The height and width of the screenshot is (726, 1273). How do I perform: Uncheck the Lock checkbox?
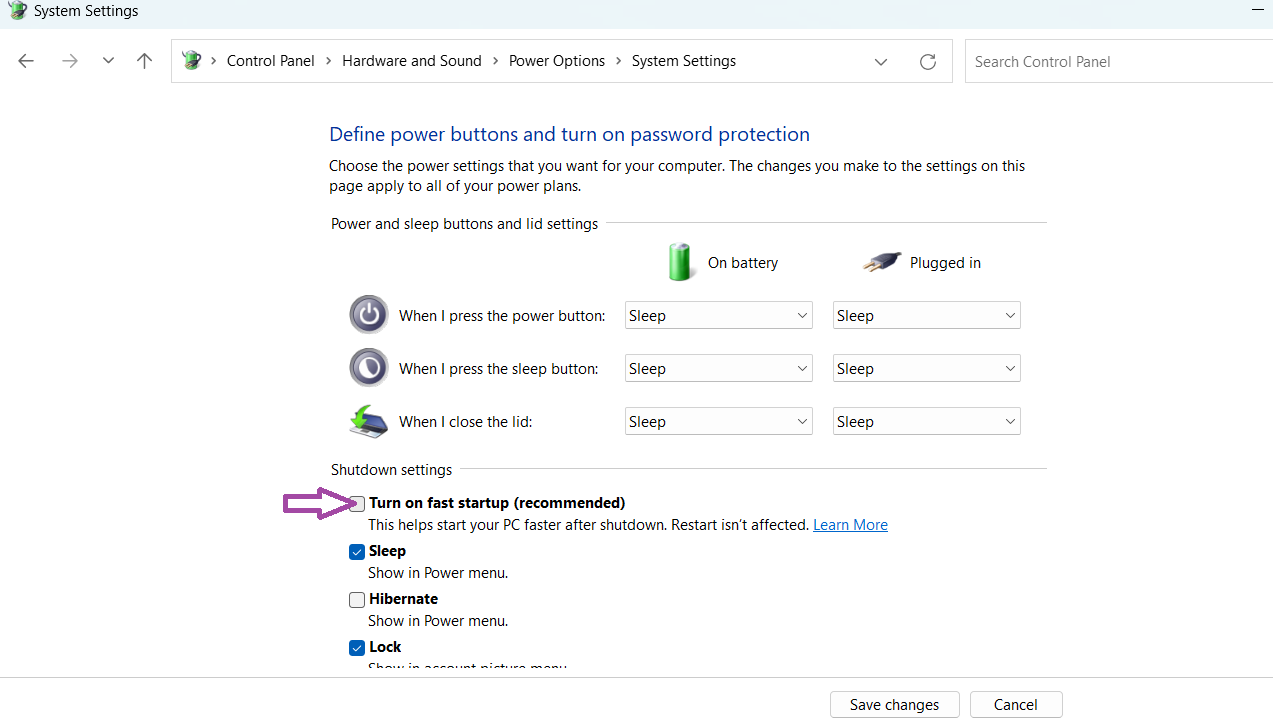pos(357,648)
